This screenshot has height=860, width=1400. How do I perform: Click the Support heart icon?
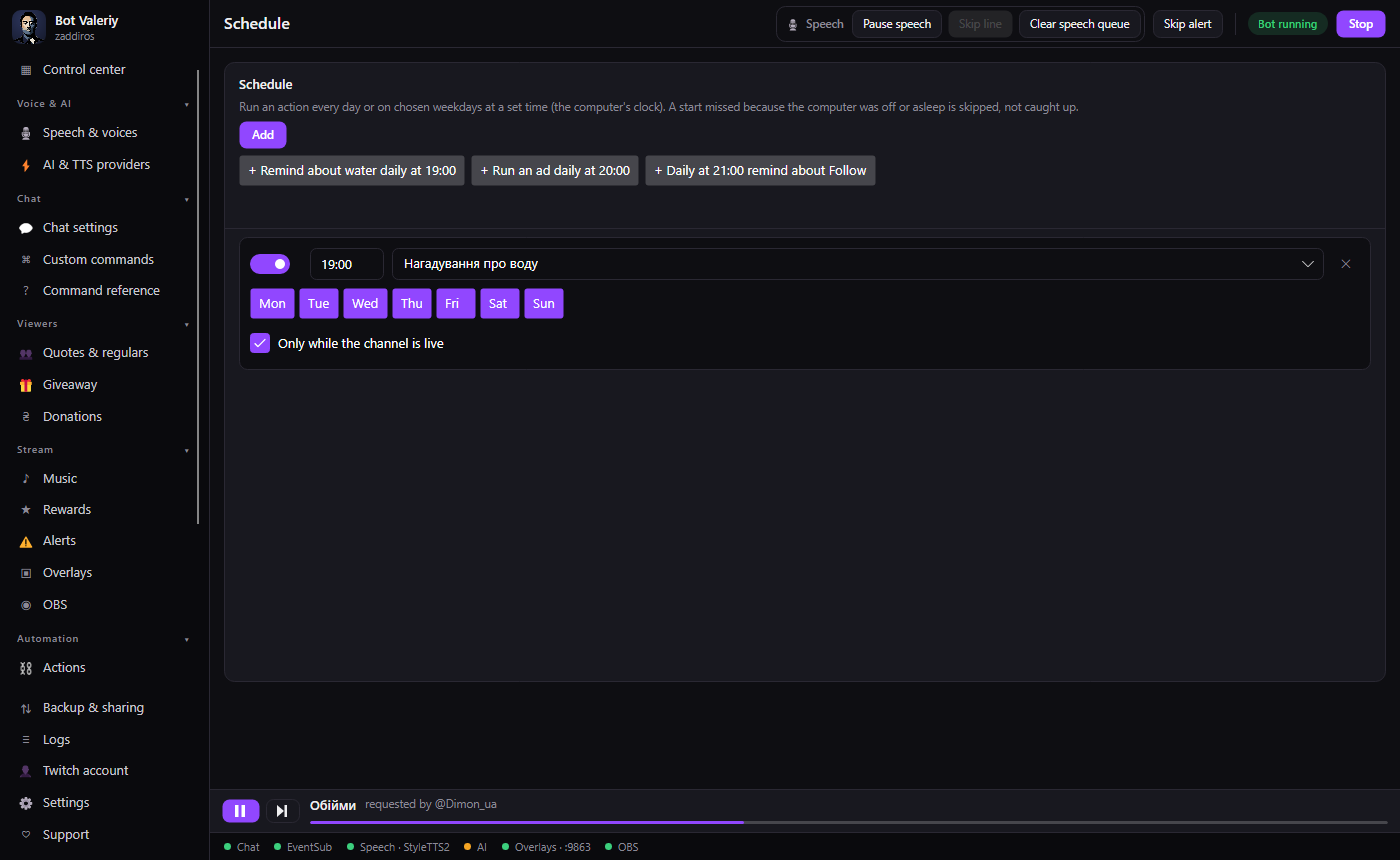(26, 835)
